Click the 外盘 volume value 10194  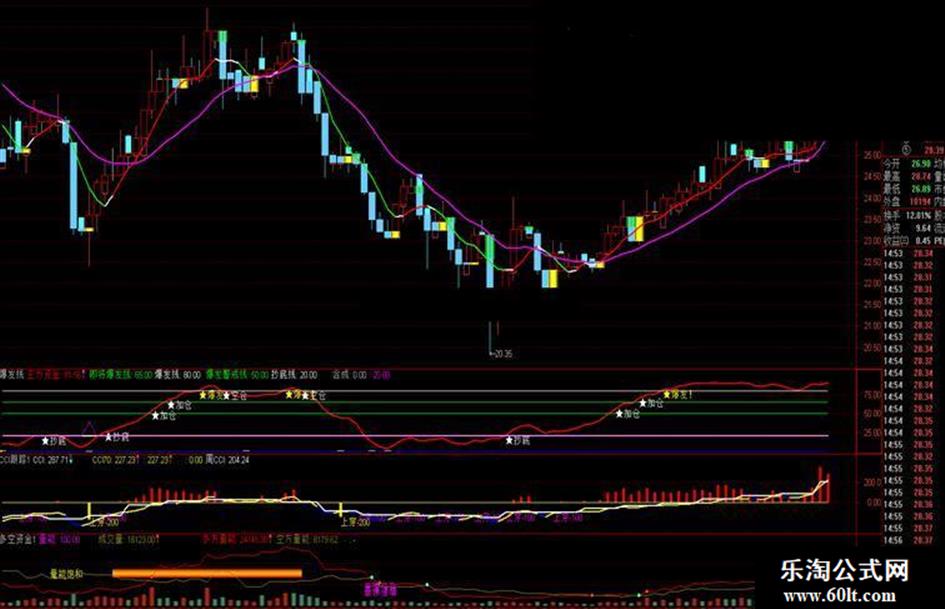[x=919, y=202]
